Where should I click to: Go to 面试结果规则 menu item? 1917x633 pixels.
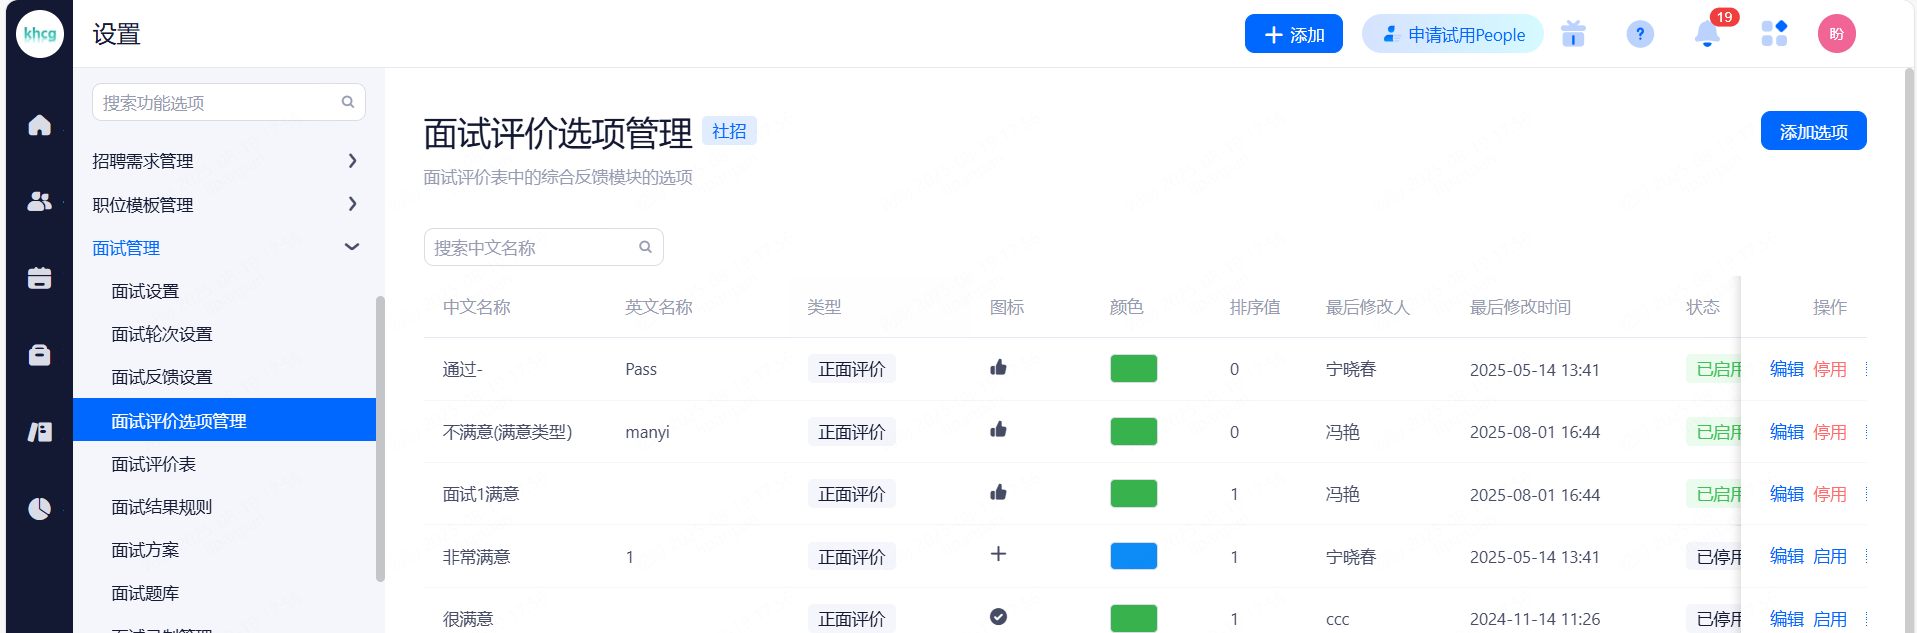coord(162,507)
